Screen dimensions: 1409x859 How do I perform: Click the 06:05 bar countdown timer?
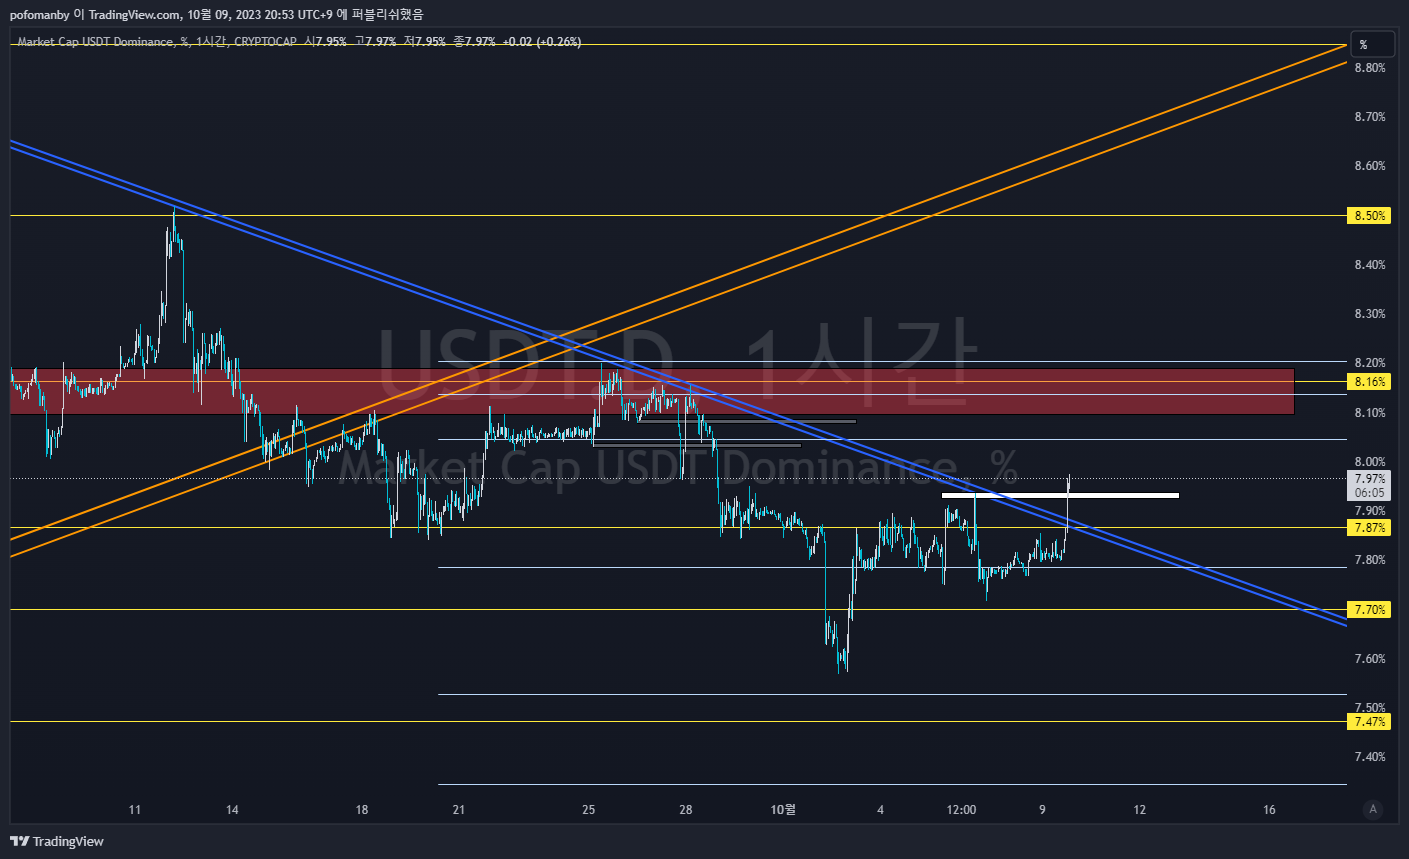pyautogui.click(x=1369, y=493)
